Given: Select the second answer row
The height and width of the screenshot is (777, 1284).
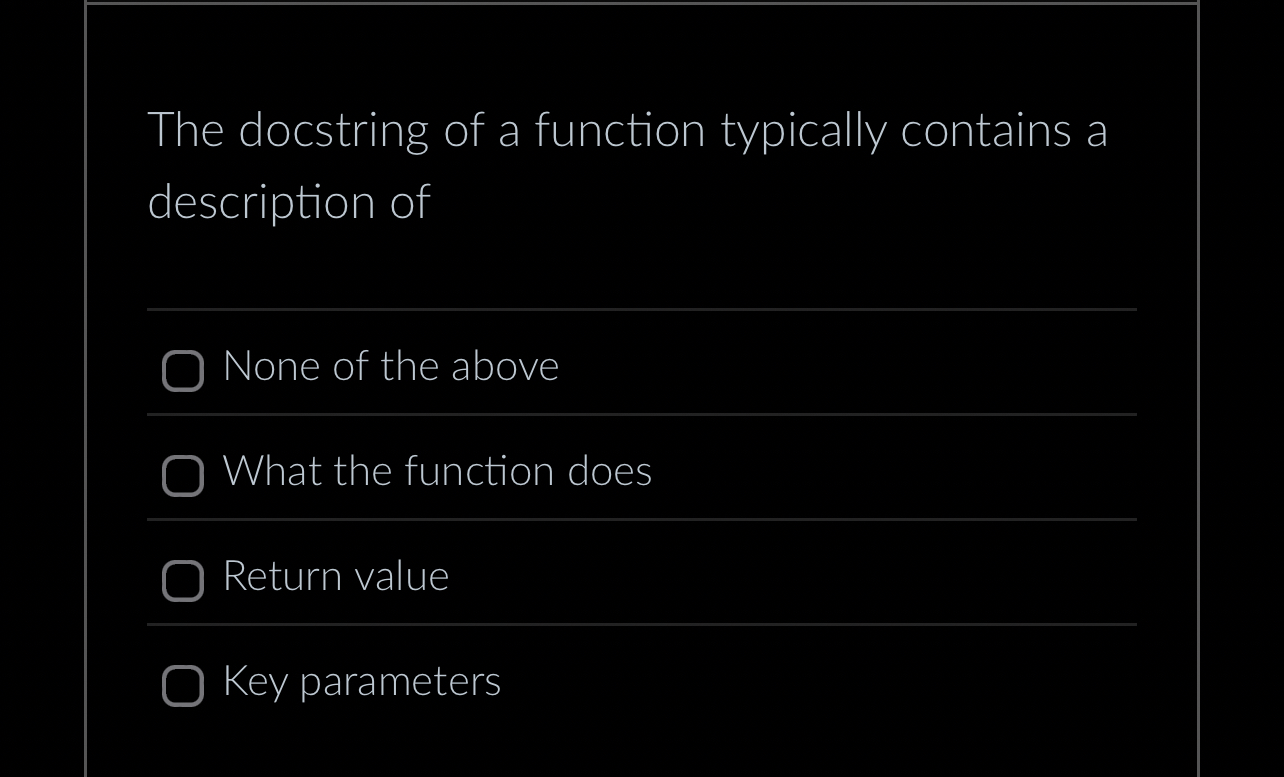Looking at the screenshot, I should pyautogui.click(x=641, y=472).
